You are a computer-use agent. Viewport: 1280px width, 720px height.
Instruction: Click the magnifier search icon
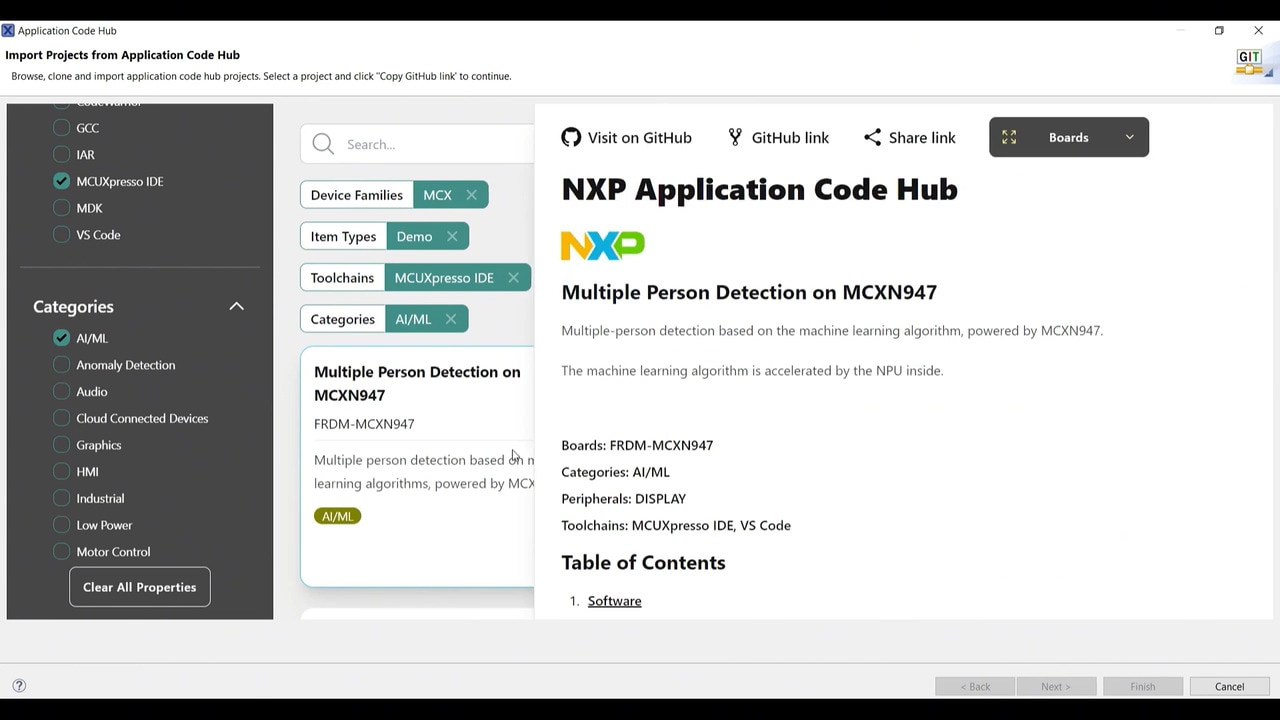click(323, 144)
